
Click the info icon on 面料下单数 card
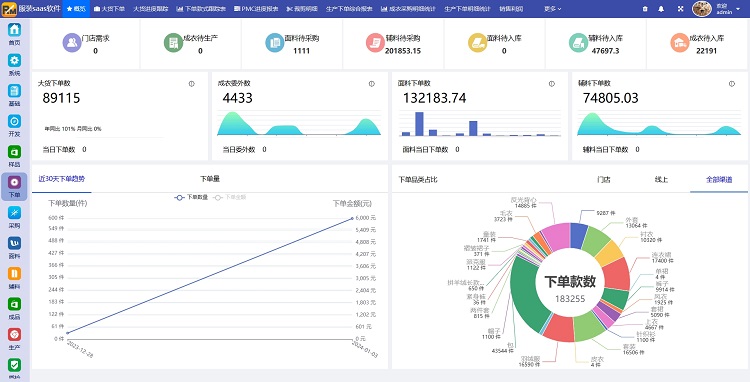coord(551,84)
